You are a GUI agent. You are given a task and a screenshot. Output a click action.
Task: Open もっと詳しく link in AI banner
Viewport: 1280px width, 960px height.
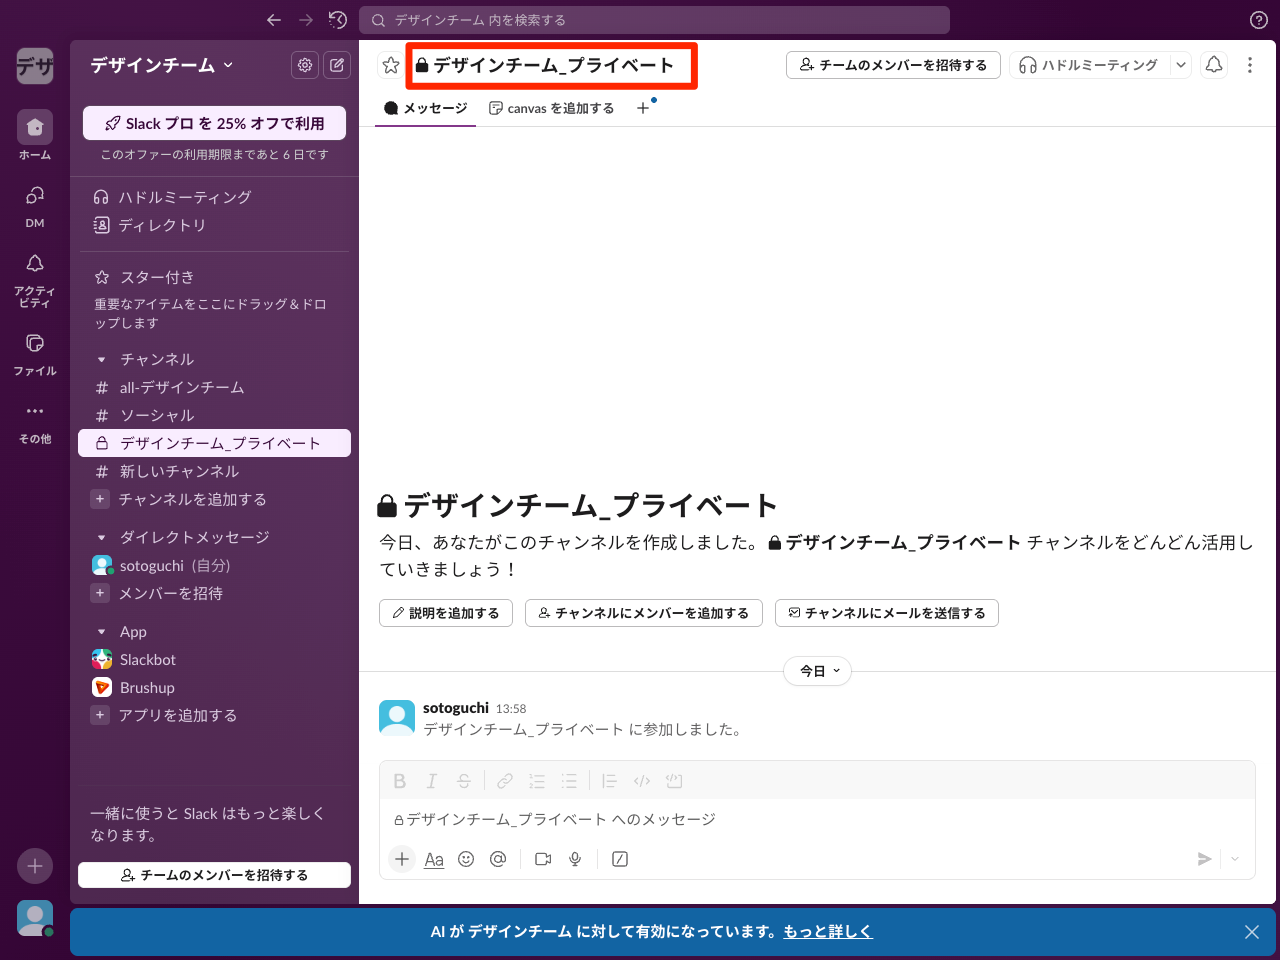point(827,931)
